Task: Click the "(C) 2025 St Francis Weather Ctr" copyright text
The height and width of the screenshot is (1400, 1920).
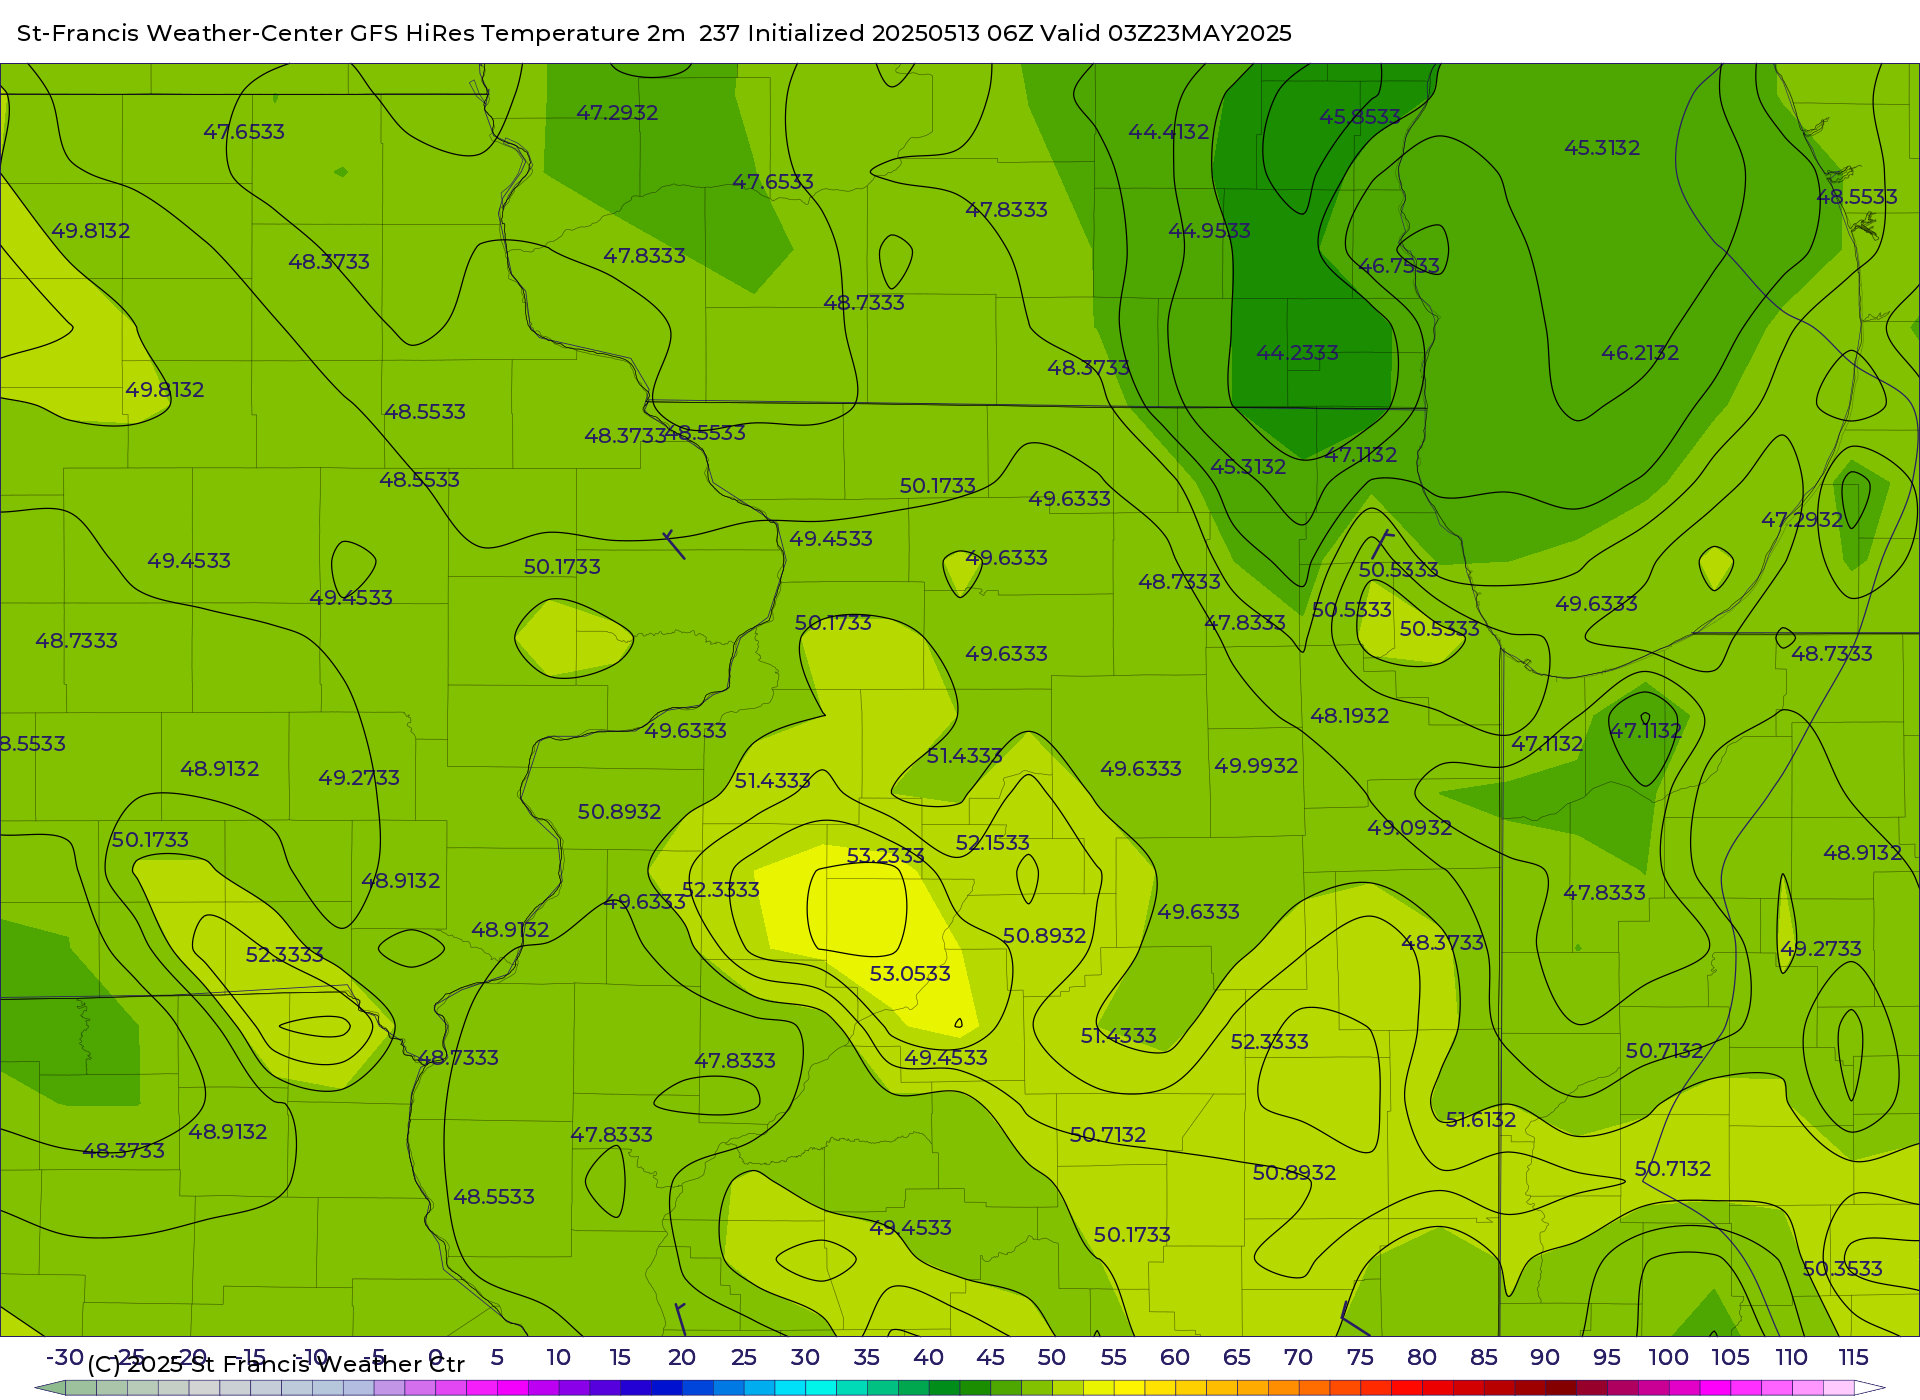Action: pyautogui.click(x=276, y=1364)
